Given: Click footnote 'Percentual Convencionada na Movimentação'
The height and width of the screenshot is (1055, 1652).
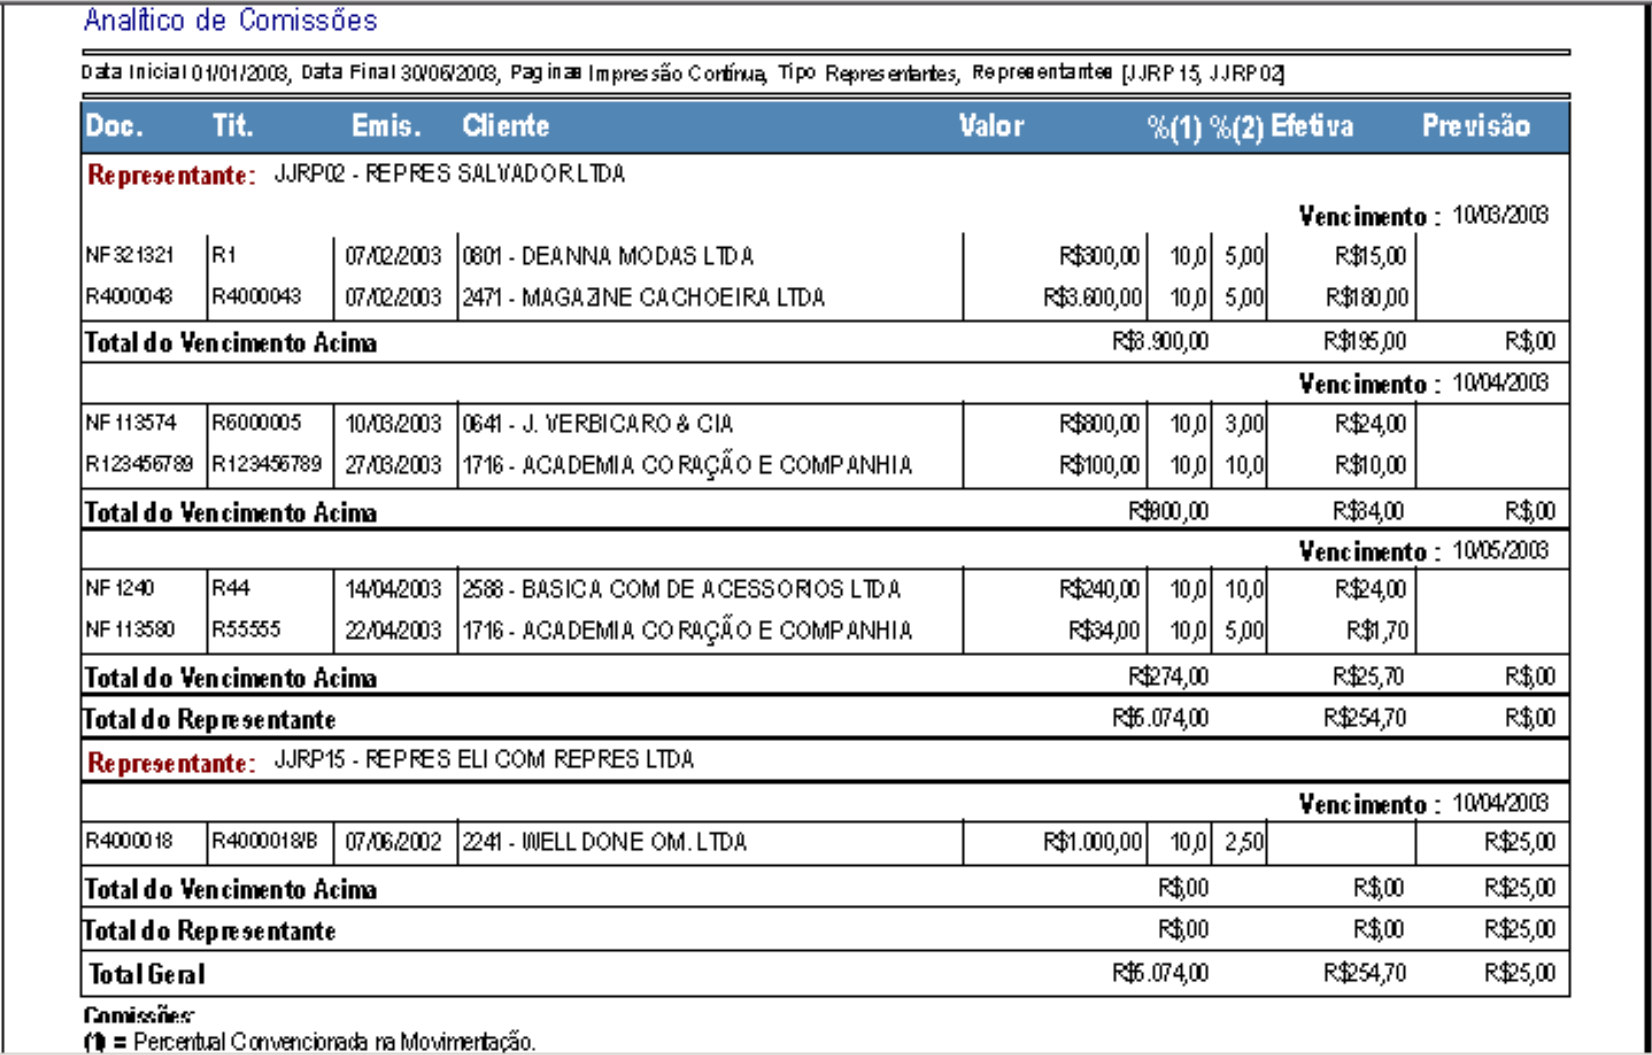Looking at the screenshot, I should pos(333,1042).
